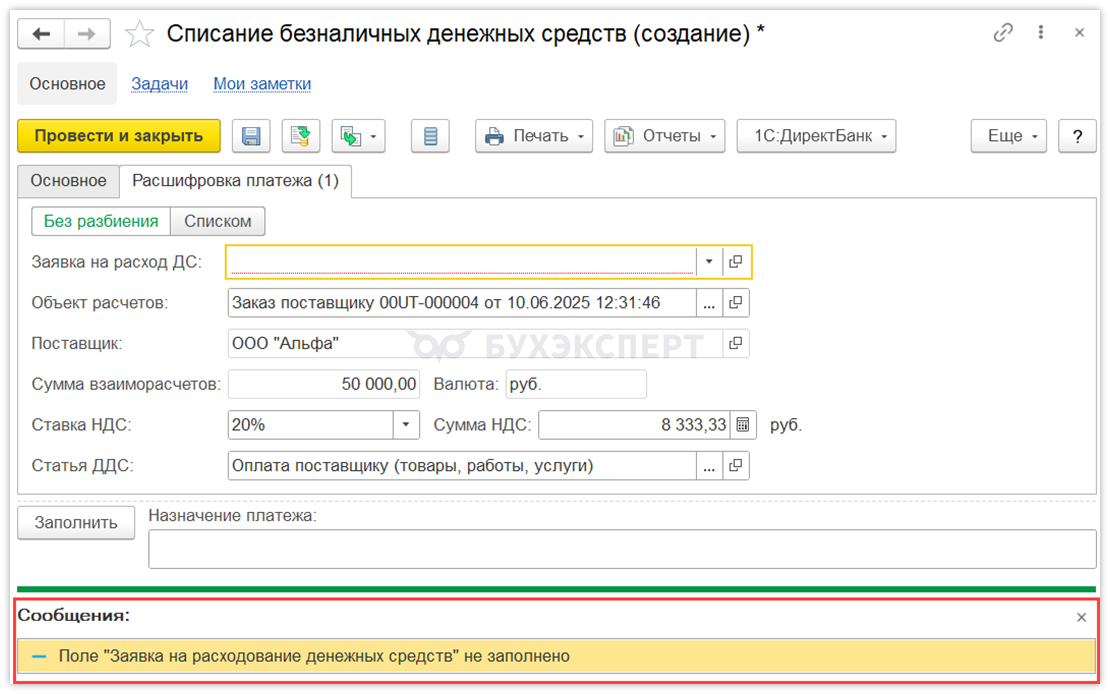This screenshot has height=694, width=1110.
Task: Open the Задачи link
Action: (x=160, y=84)
